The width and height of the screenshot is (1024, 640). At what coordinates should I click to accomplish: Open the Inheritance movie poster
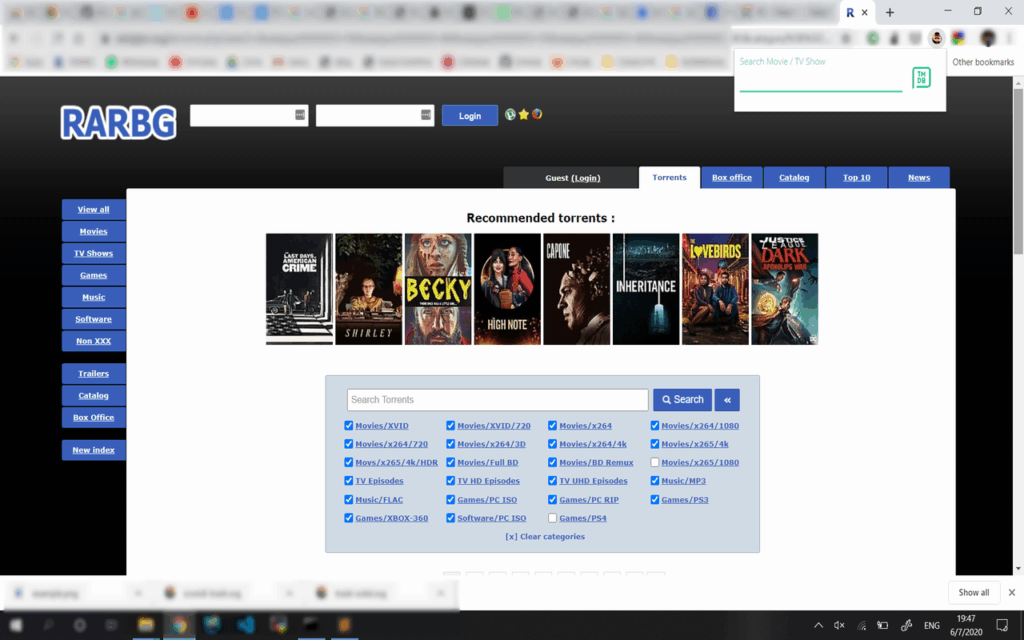click(646, 289)
